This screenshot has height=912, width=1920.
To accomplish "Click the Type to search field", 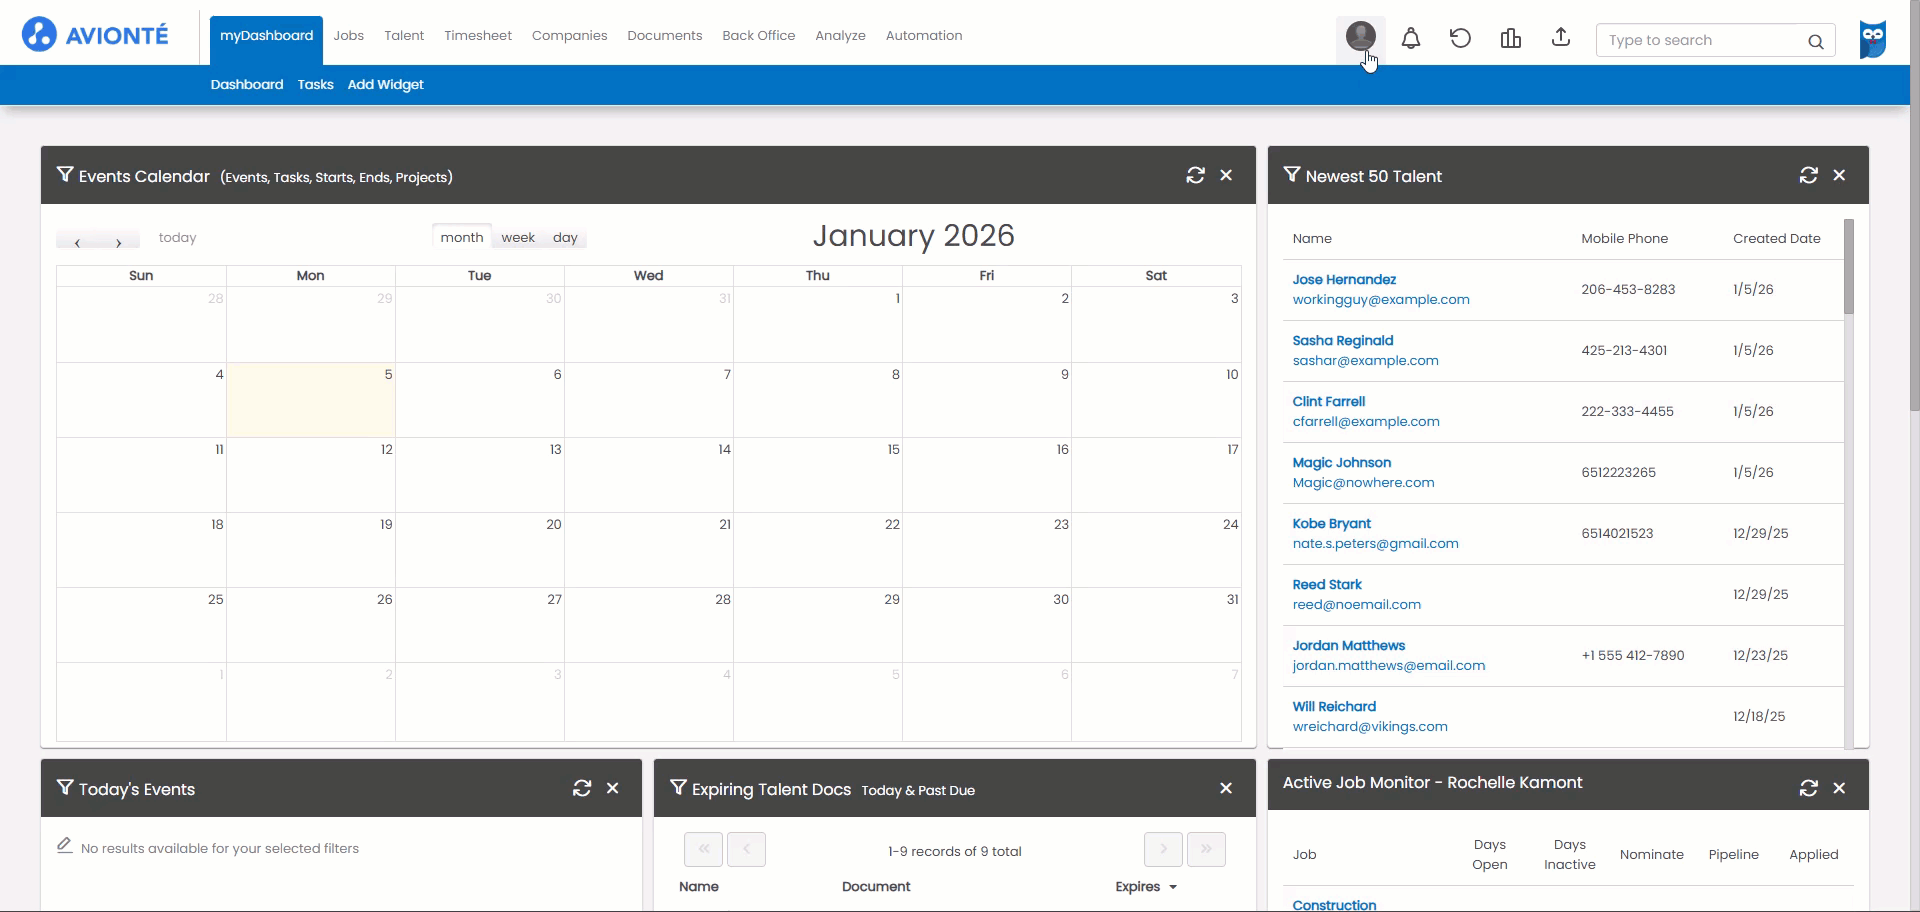I will point(1700,40).
